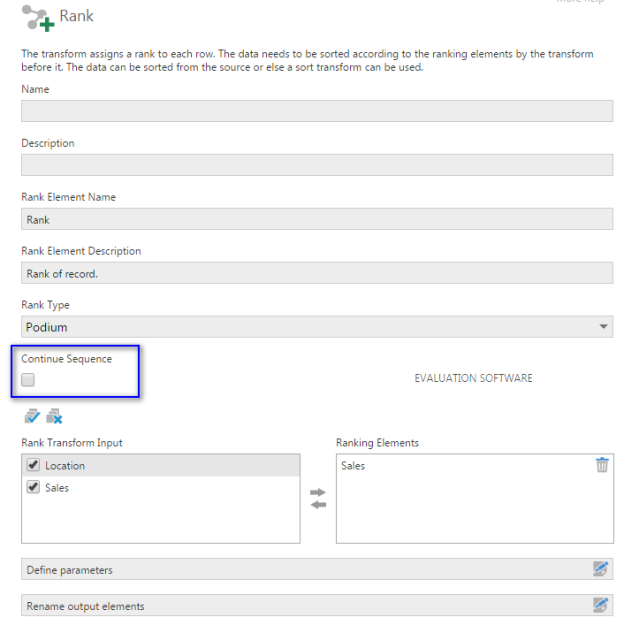Click the Podium rank type combo box
The width and height of the screenshot is (624, 625).
[x=300, y=327]
